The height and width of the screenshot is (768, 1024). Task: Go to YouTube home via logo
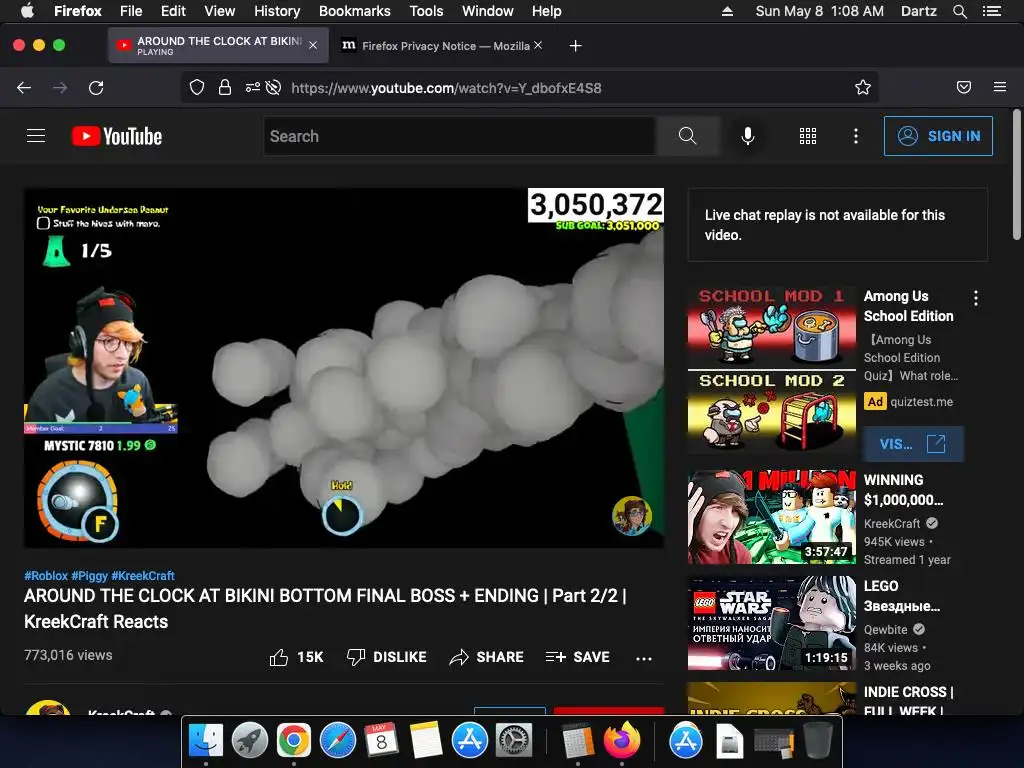[117, 136]
